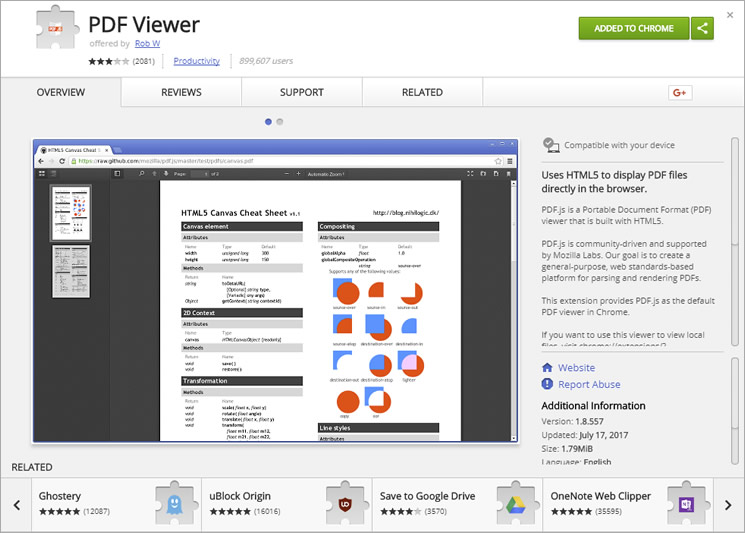
Task: Click the description panel scrollbar
Action: (735, 241)
